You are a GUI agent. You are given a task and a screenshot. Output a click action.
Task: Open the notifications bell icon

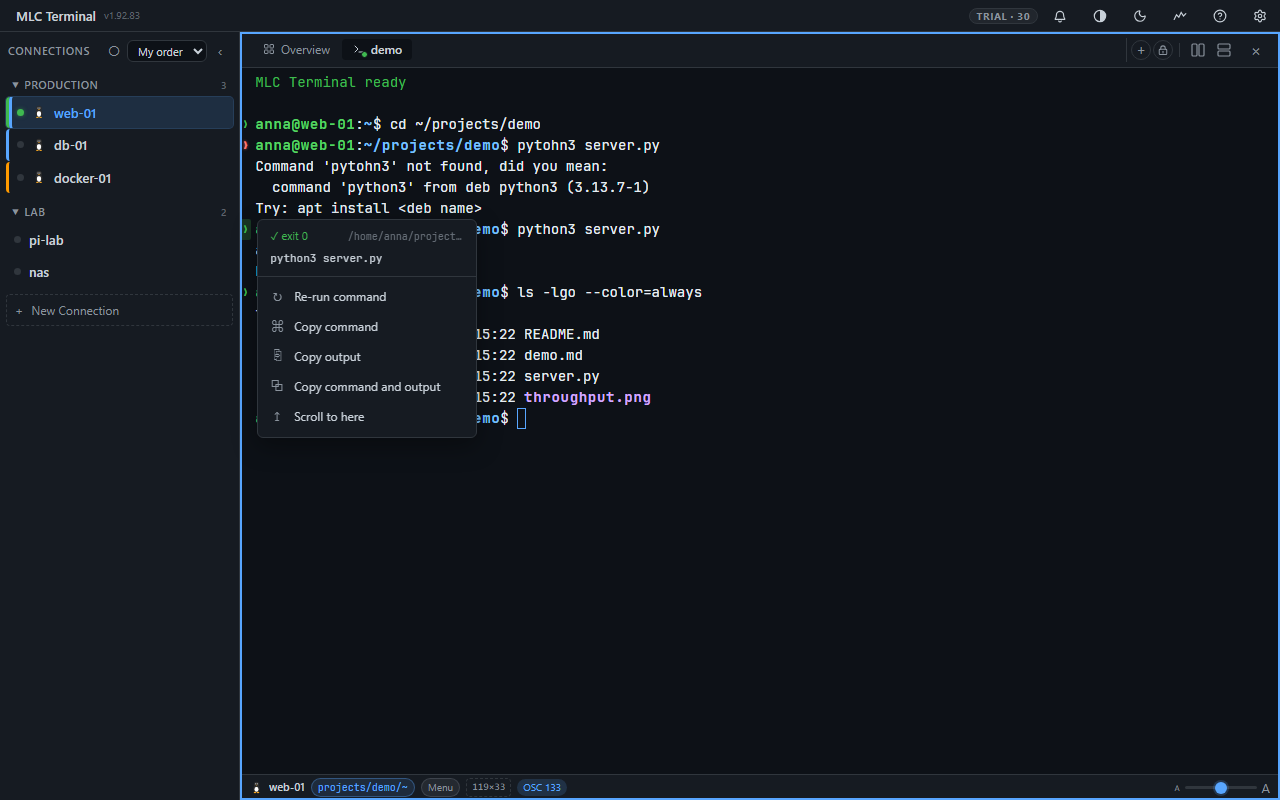coord(1060,16)
